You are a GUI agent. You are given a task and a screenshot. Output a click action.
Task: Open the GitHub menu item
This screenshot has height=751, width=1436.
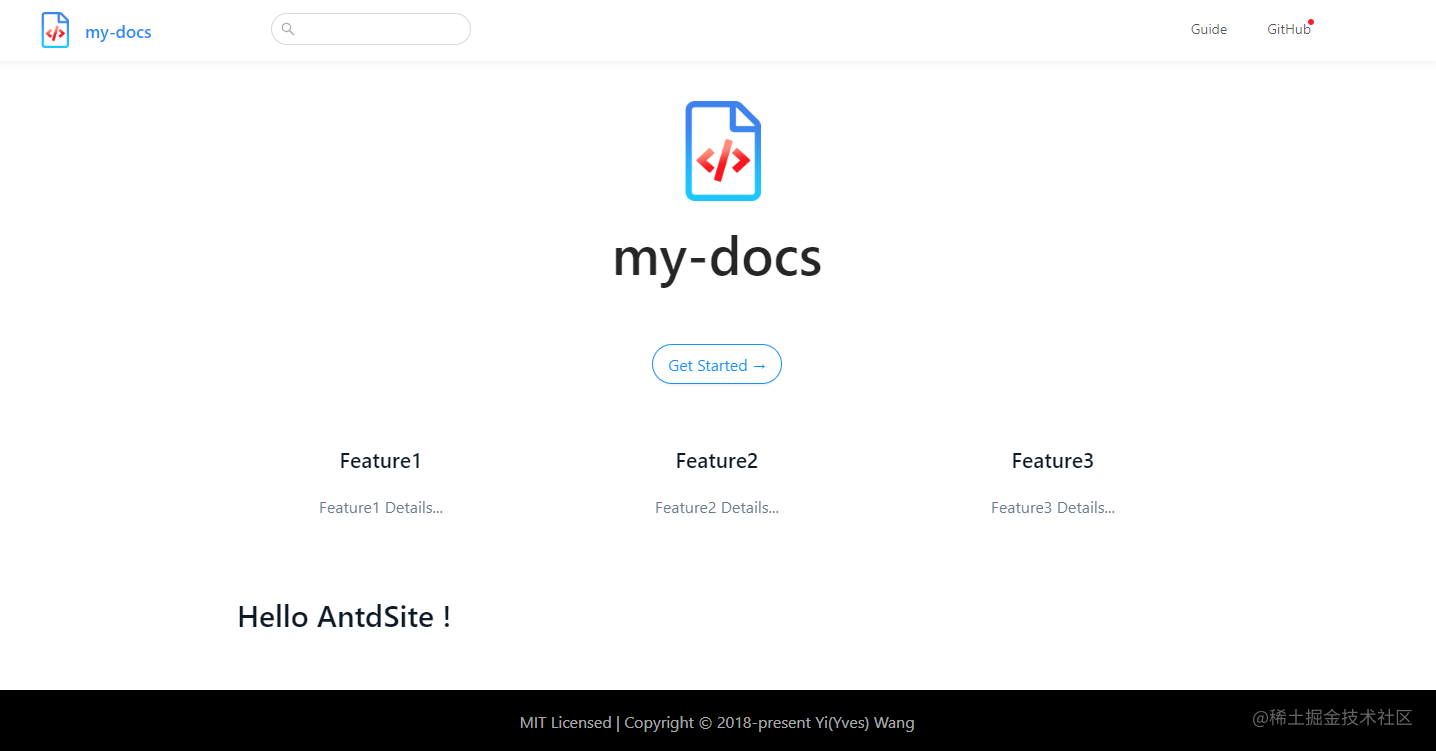coord(1287,29)
